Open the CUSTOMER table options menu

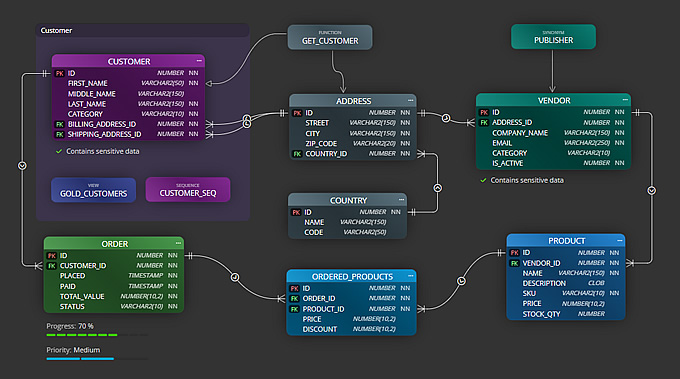click(x=199, y=61)
